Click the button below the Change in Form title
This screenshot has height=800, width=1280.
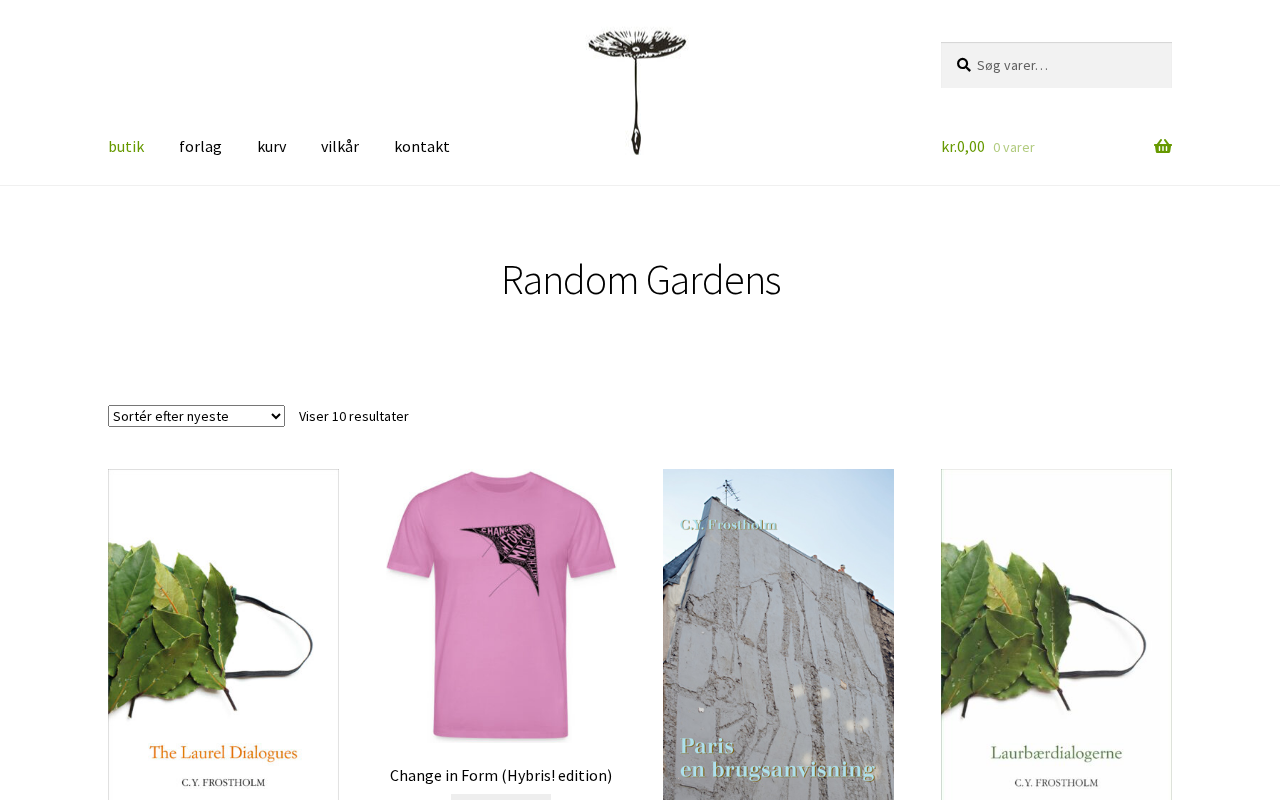click(501, 797)
